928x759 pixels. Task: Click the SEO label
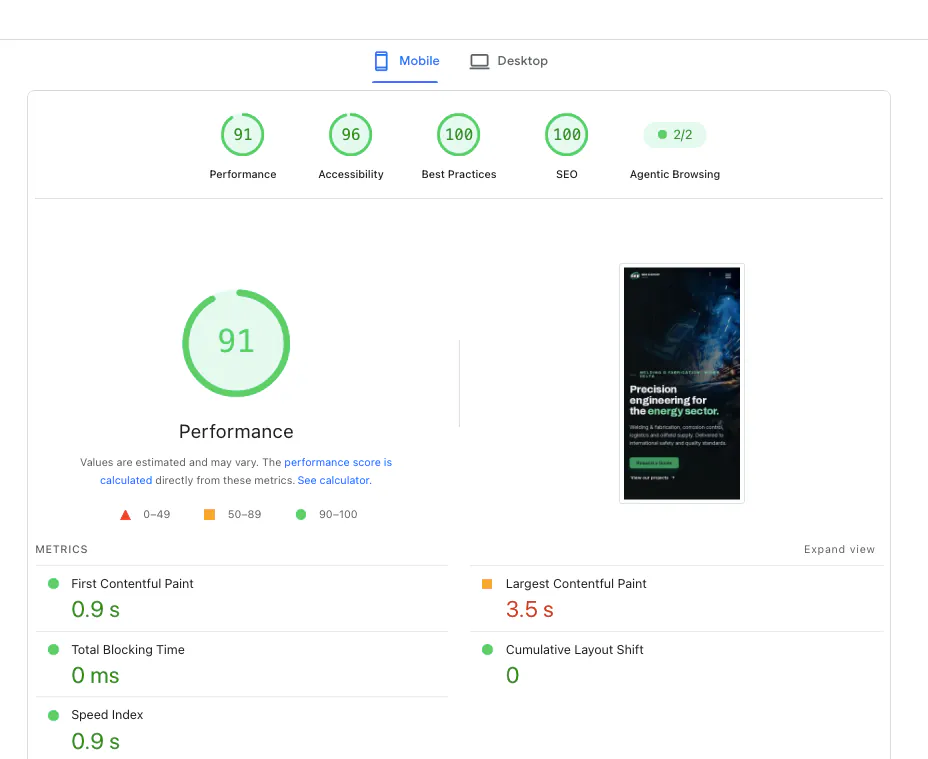[566, 174]
